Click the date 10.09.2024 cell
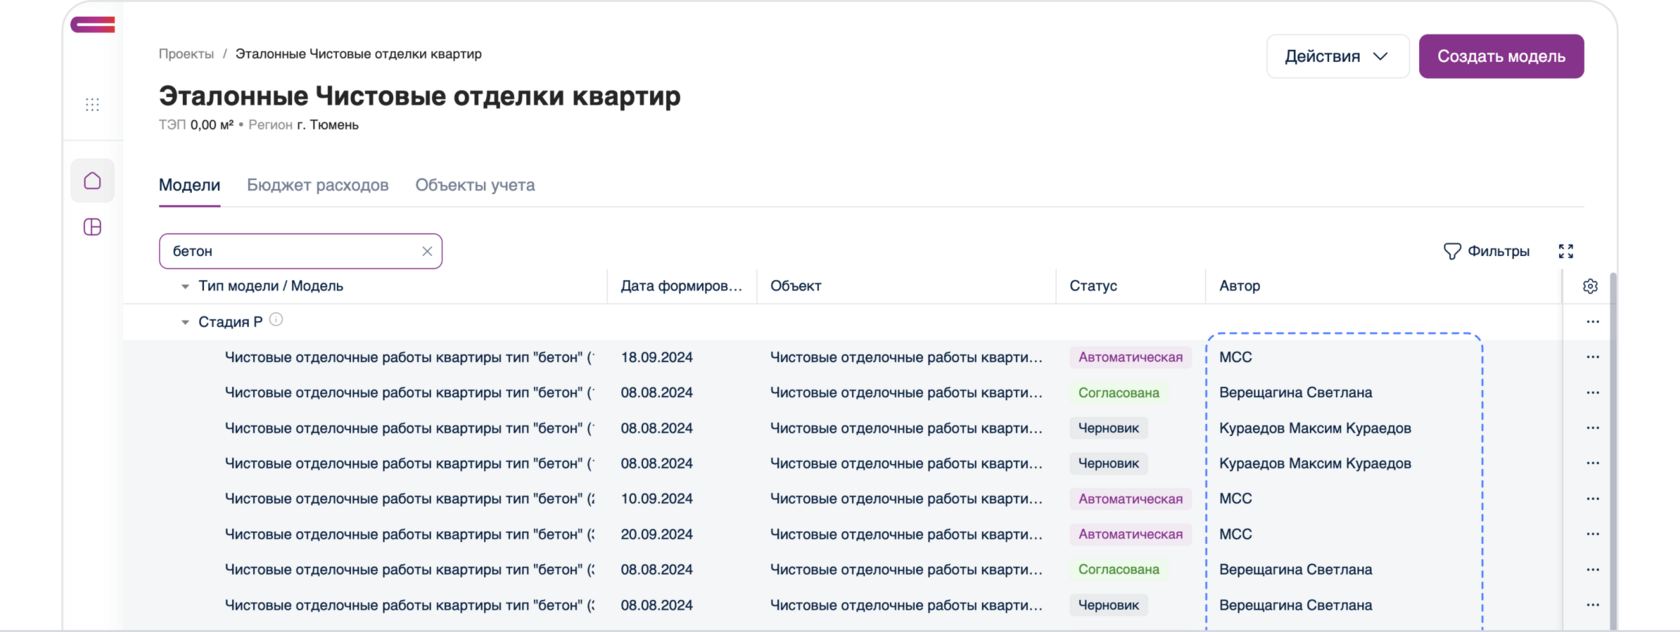 [x=657, y=499]
